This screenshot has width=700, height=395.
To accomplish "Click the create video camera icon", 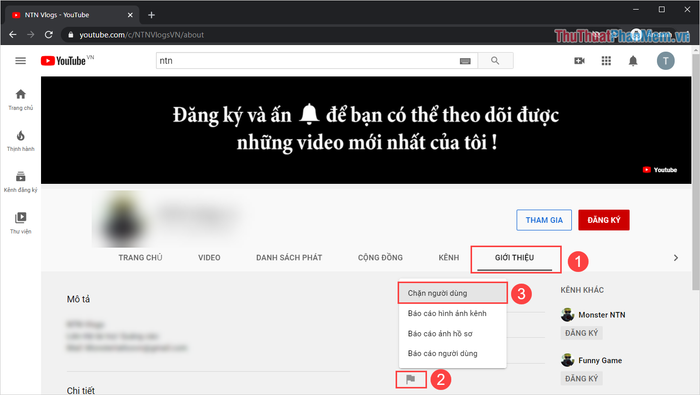I will click(x=579, y=61).
